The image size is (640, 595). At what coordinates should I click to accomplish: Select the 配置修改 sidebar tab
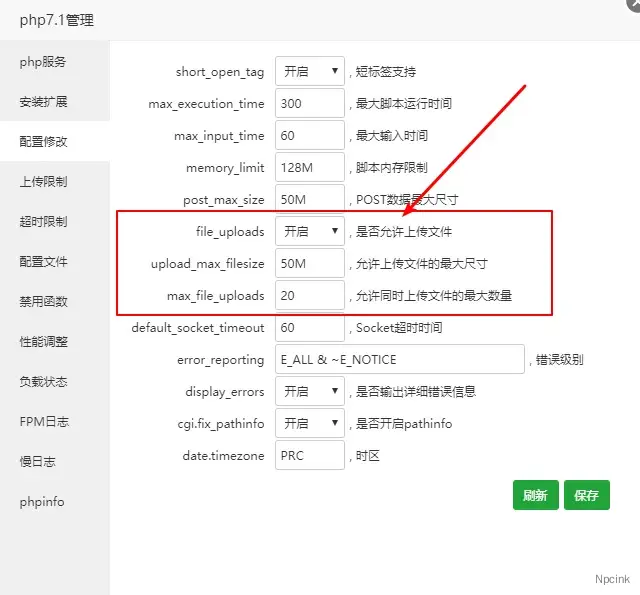[43, 142]
